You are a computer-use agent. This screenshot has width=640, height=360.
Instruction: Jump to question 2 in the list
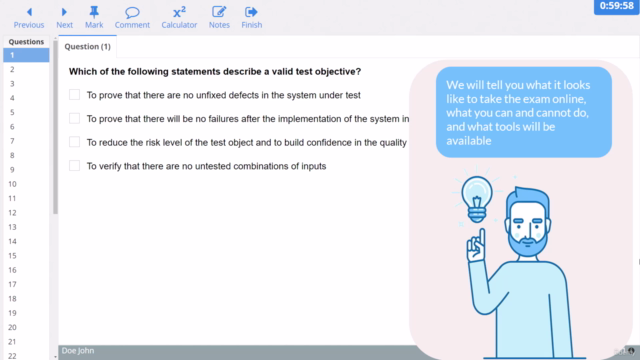tap(26, 69)
